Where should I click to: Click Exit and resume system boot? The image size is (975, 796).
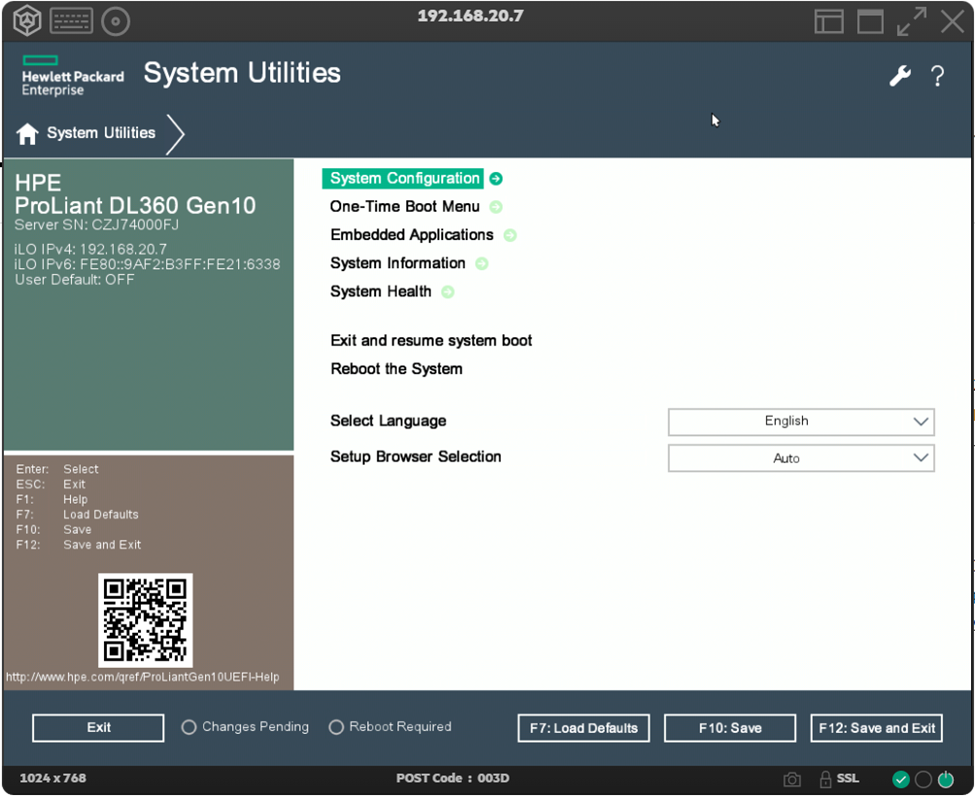(431, 341)
